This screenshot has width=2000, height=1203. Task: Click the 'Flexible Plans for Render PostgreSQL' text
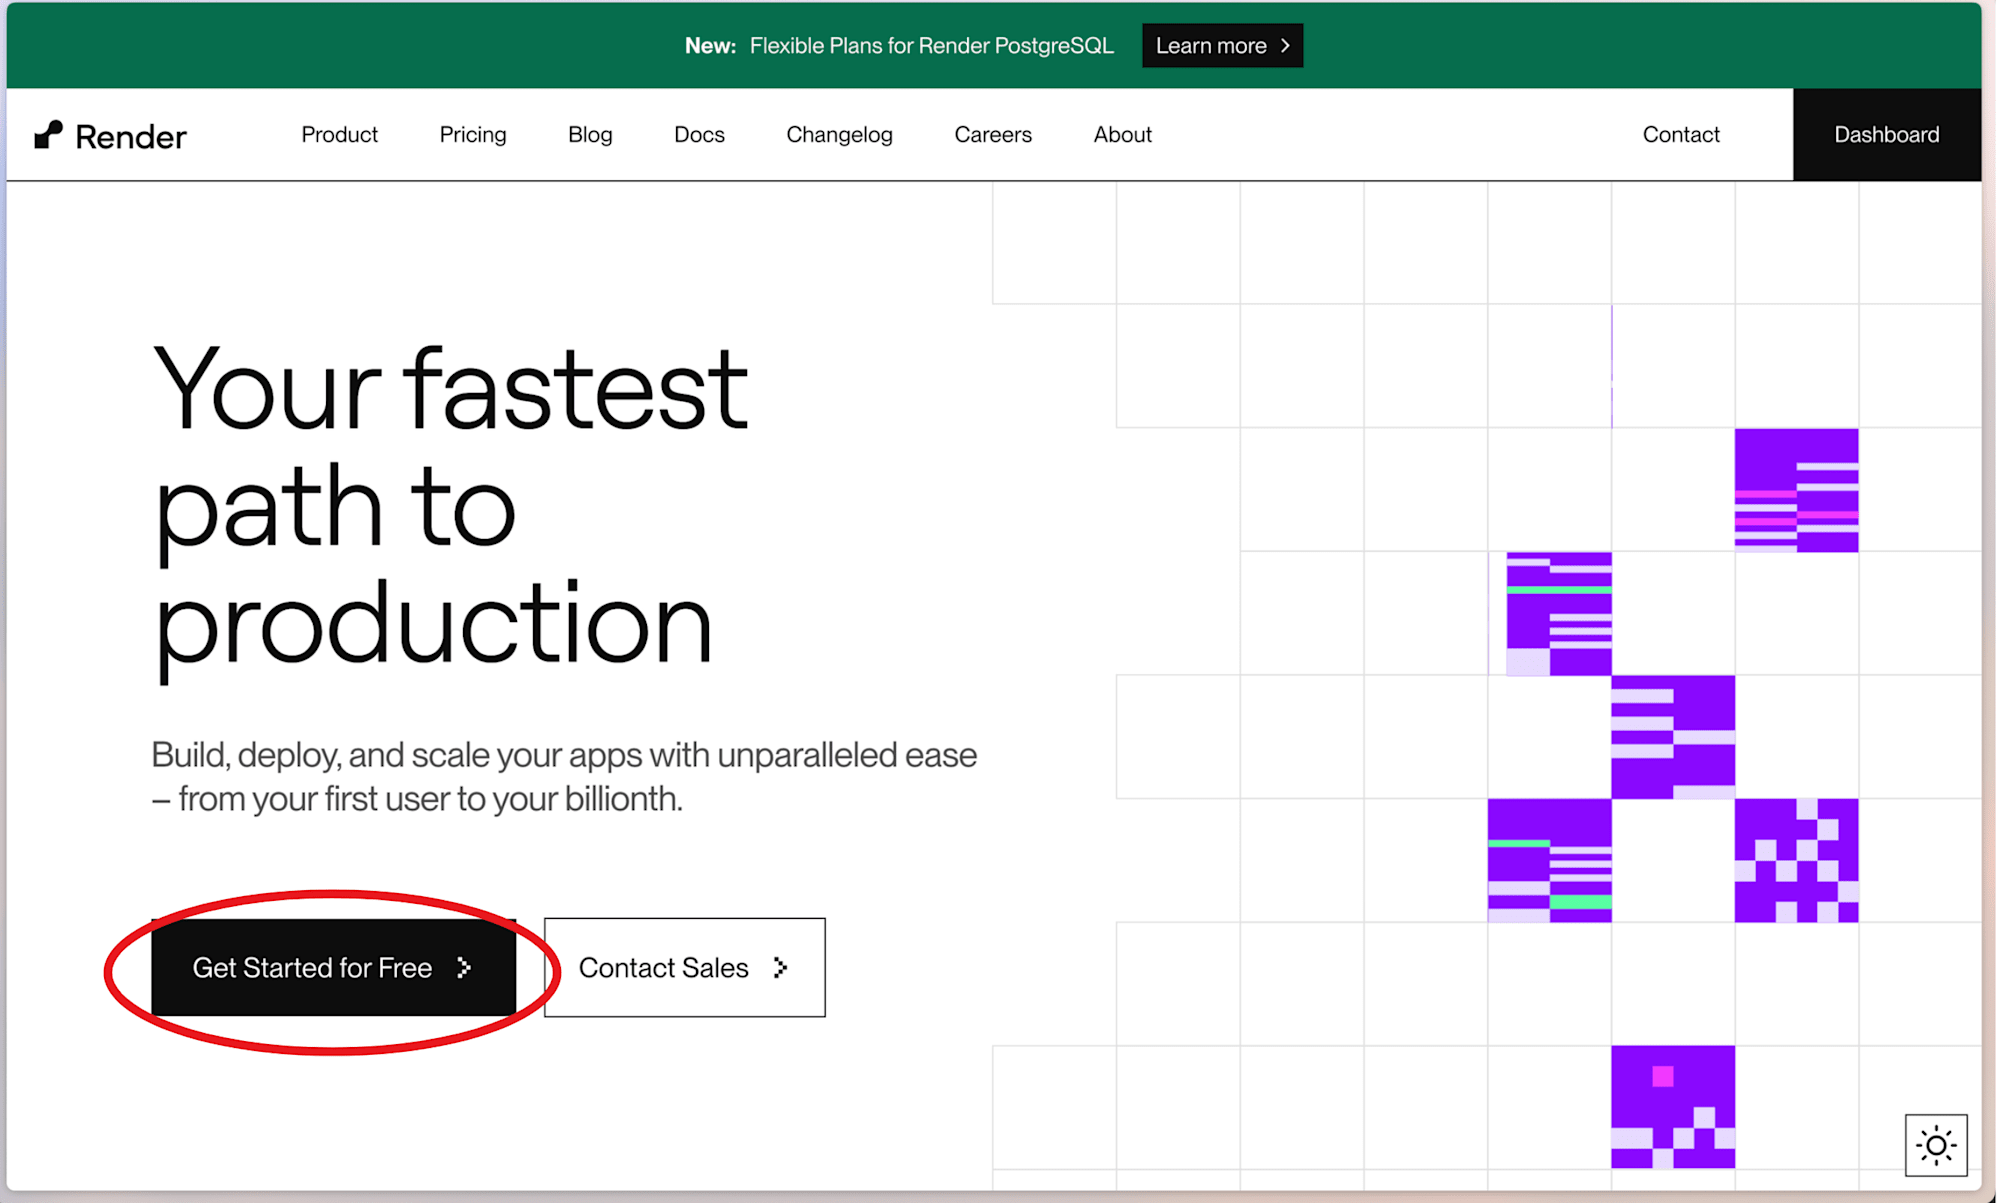[x=933, y=46]
